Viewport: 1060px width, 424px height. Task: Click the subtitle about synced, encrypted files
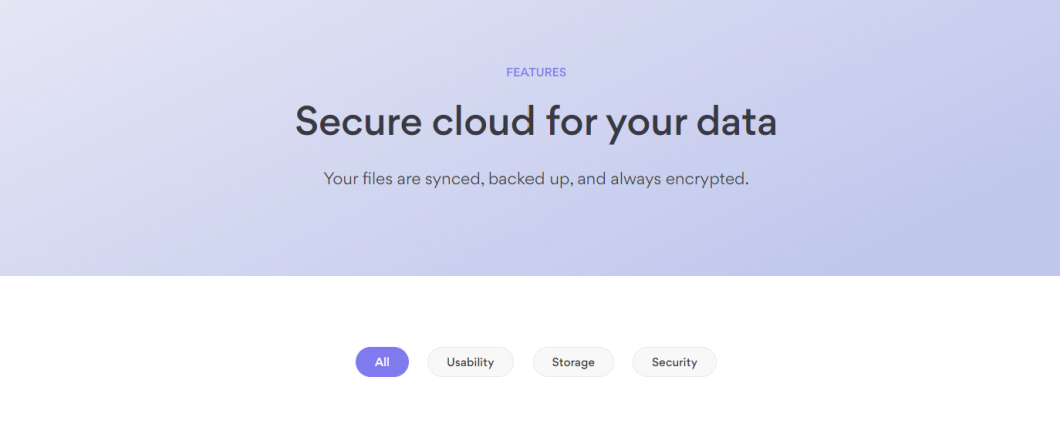[x=536, y=179]
